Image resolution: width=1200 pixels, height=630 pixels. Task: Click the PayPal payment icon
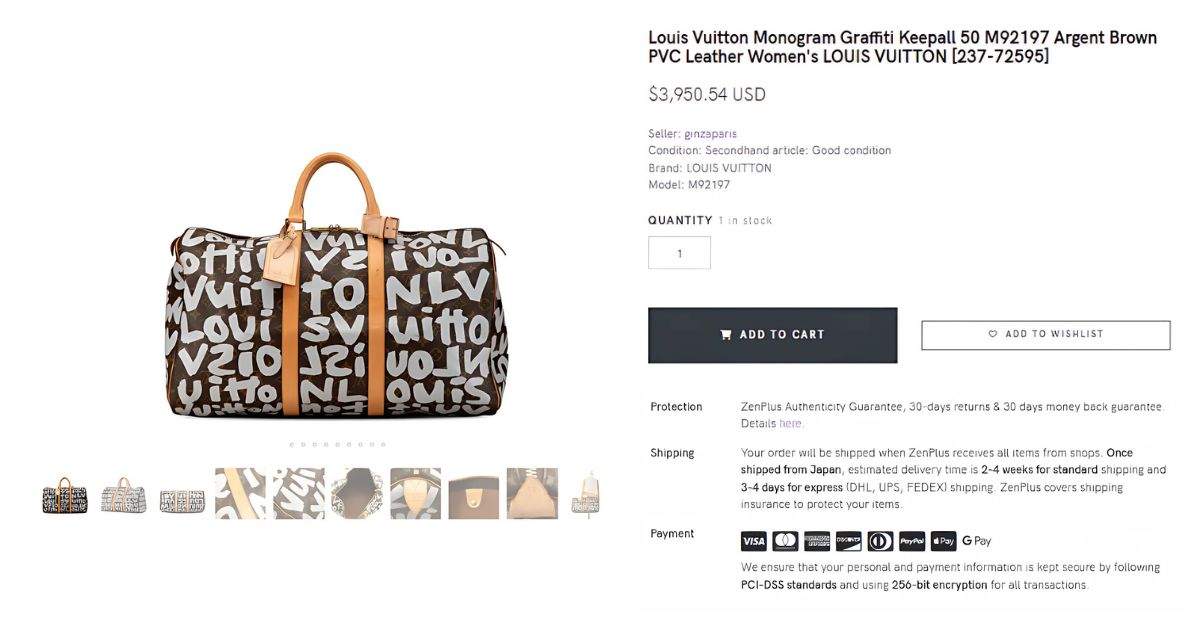912,541
